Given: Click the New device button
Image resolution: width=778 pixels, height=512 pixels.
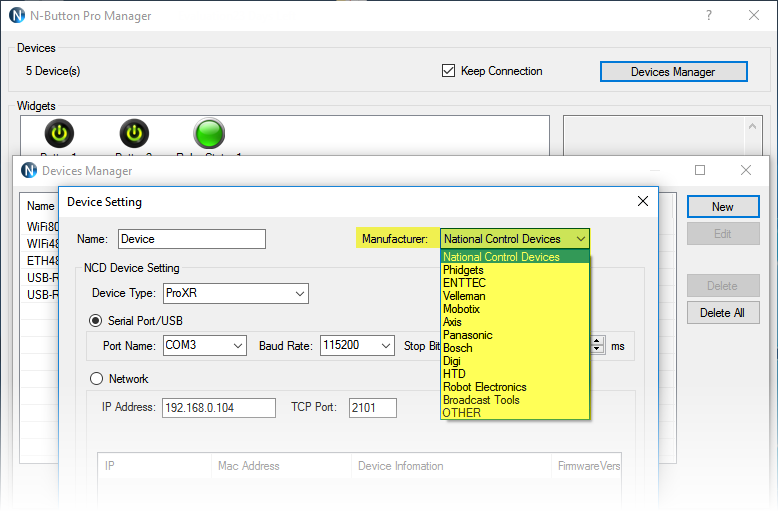Looking at the screenshot, I should coord(723,206).
